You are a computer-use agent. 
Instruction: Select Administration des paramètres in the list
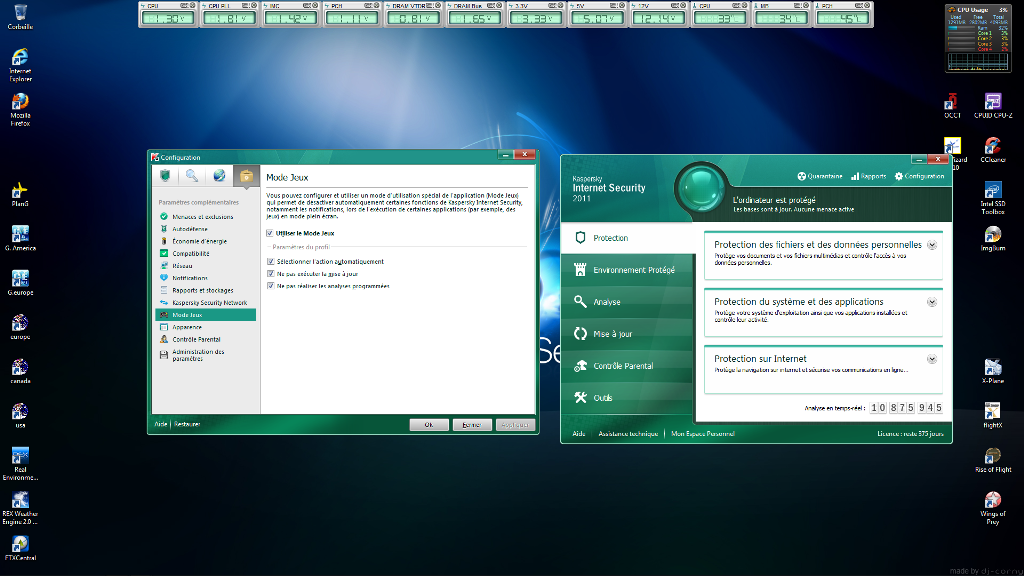(206, 355)
